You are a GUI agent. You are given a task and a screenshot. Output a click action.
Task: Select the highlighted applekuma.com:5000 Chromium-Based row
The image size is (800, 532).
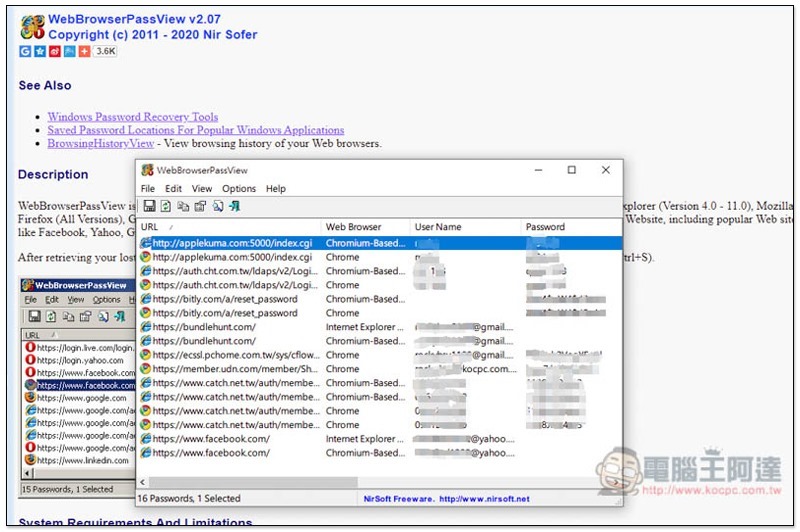[x=380, y=243]
